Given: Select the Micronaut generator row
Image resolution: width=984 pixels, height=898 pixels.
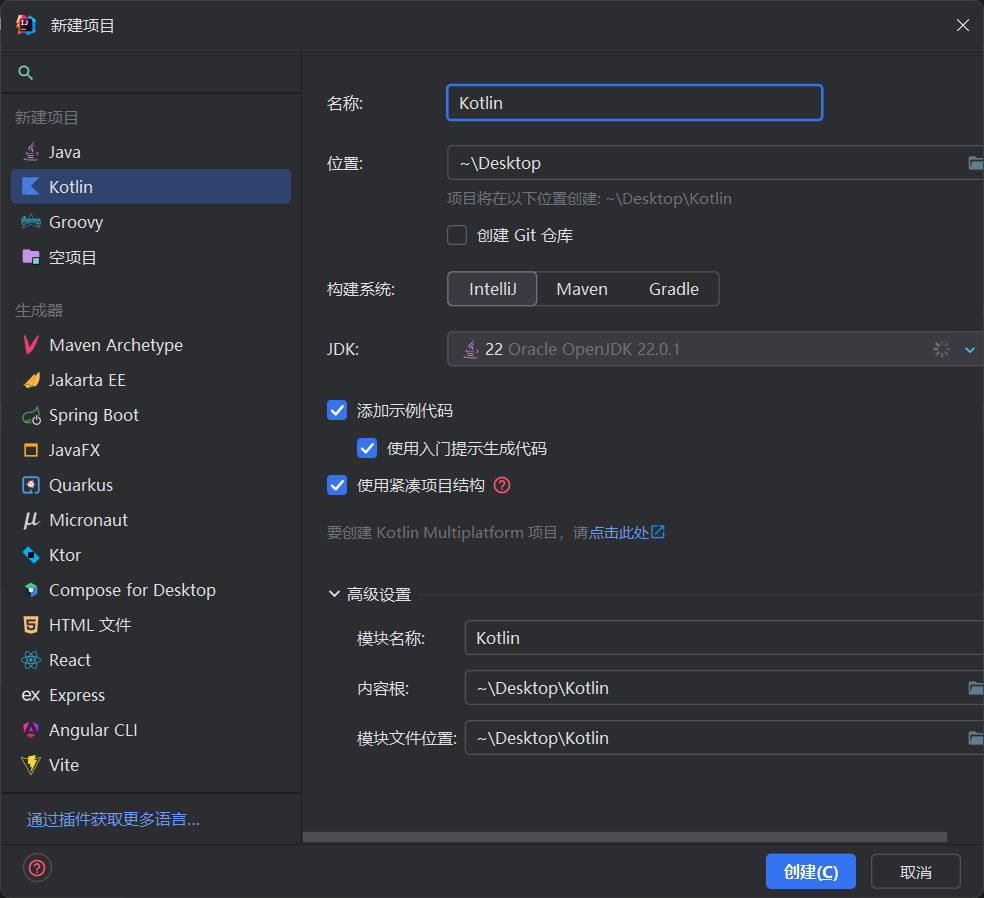Looking at the screenshot, I should (x=151, y=520).
